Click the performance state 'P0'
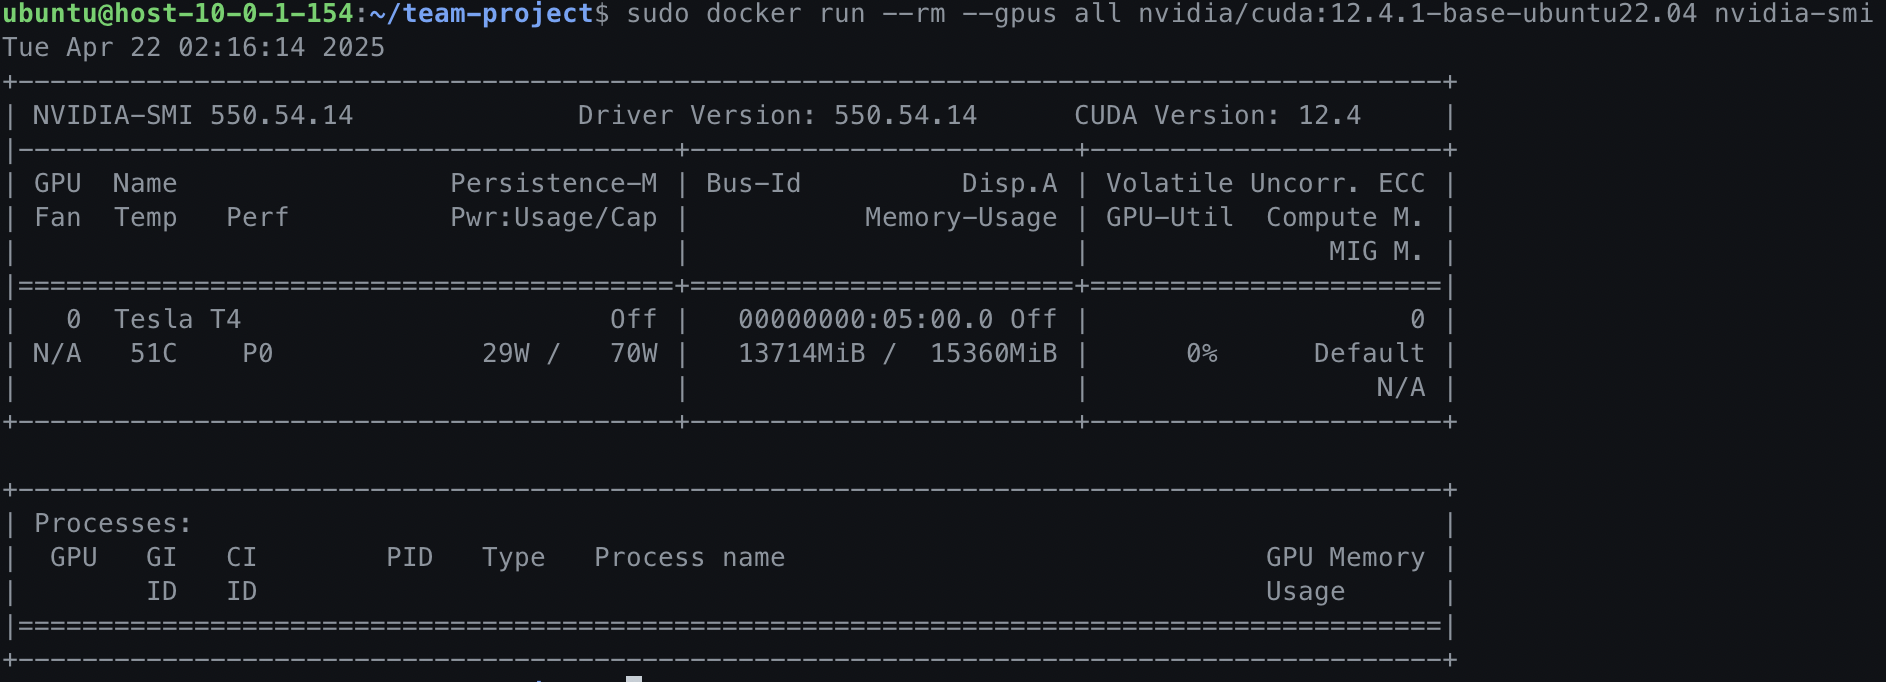 258,354
